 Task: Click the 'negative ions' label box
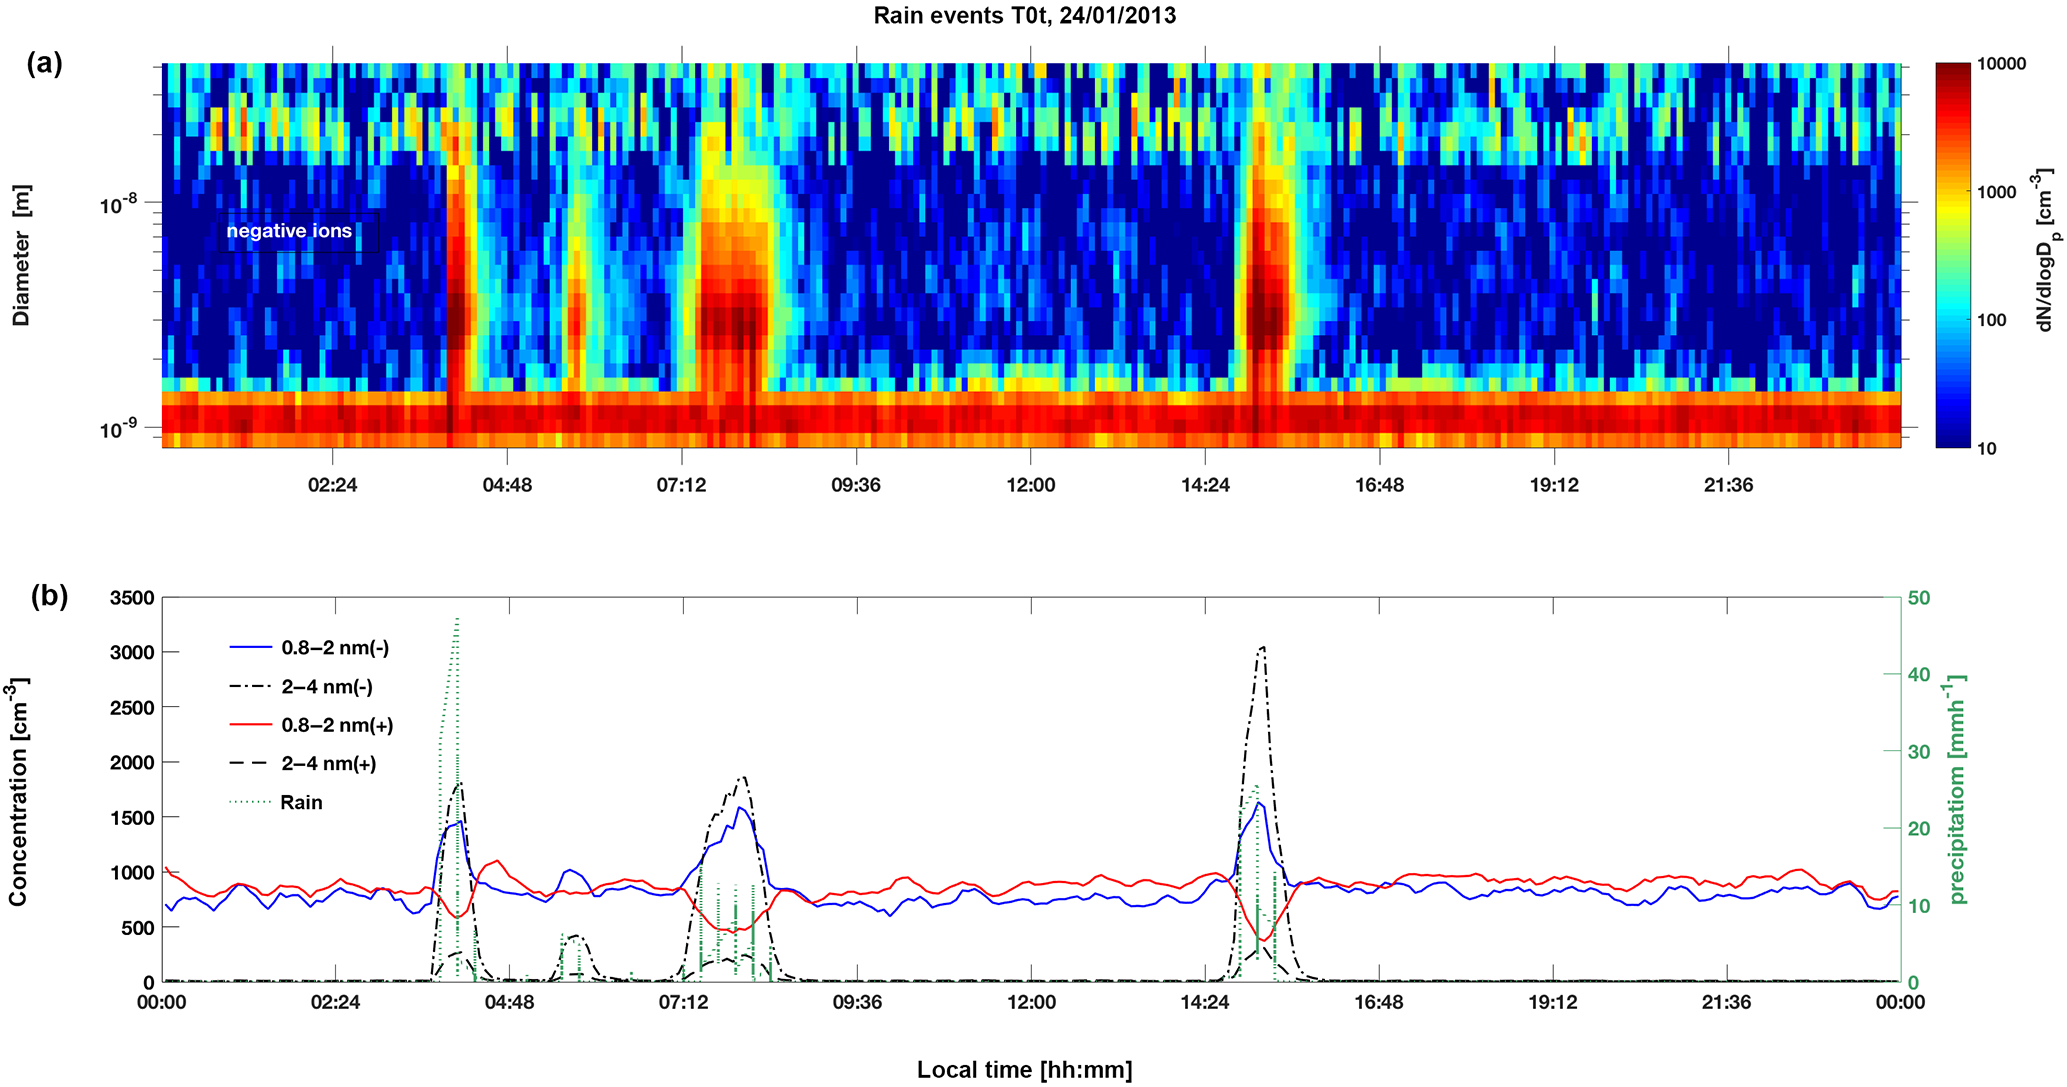(289, 231)
